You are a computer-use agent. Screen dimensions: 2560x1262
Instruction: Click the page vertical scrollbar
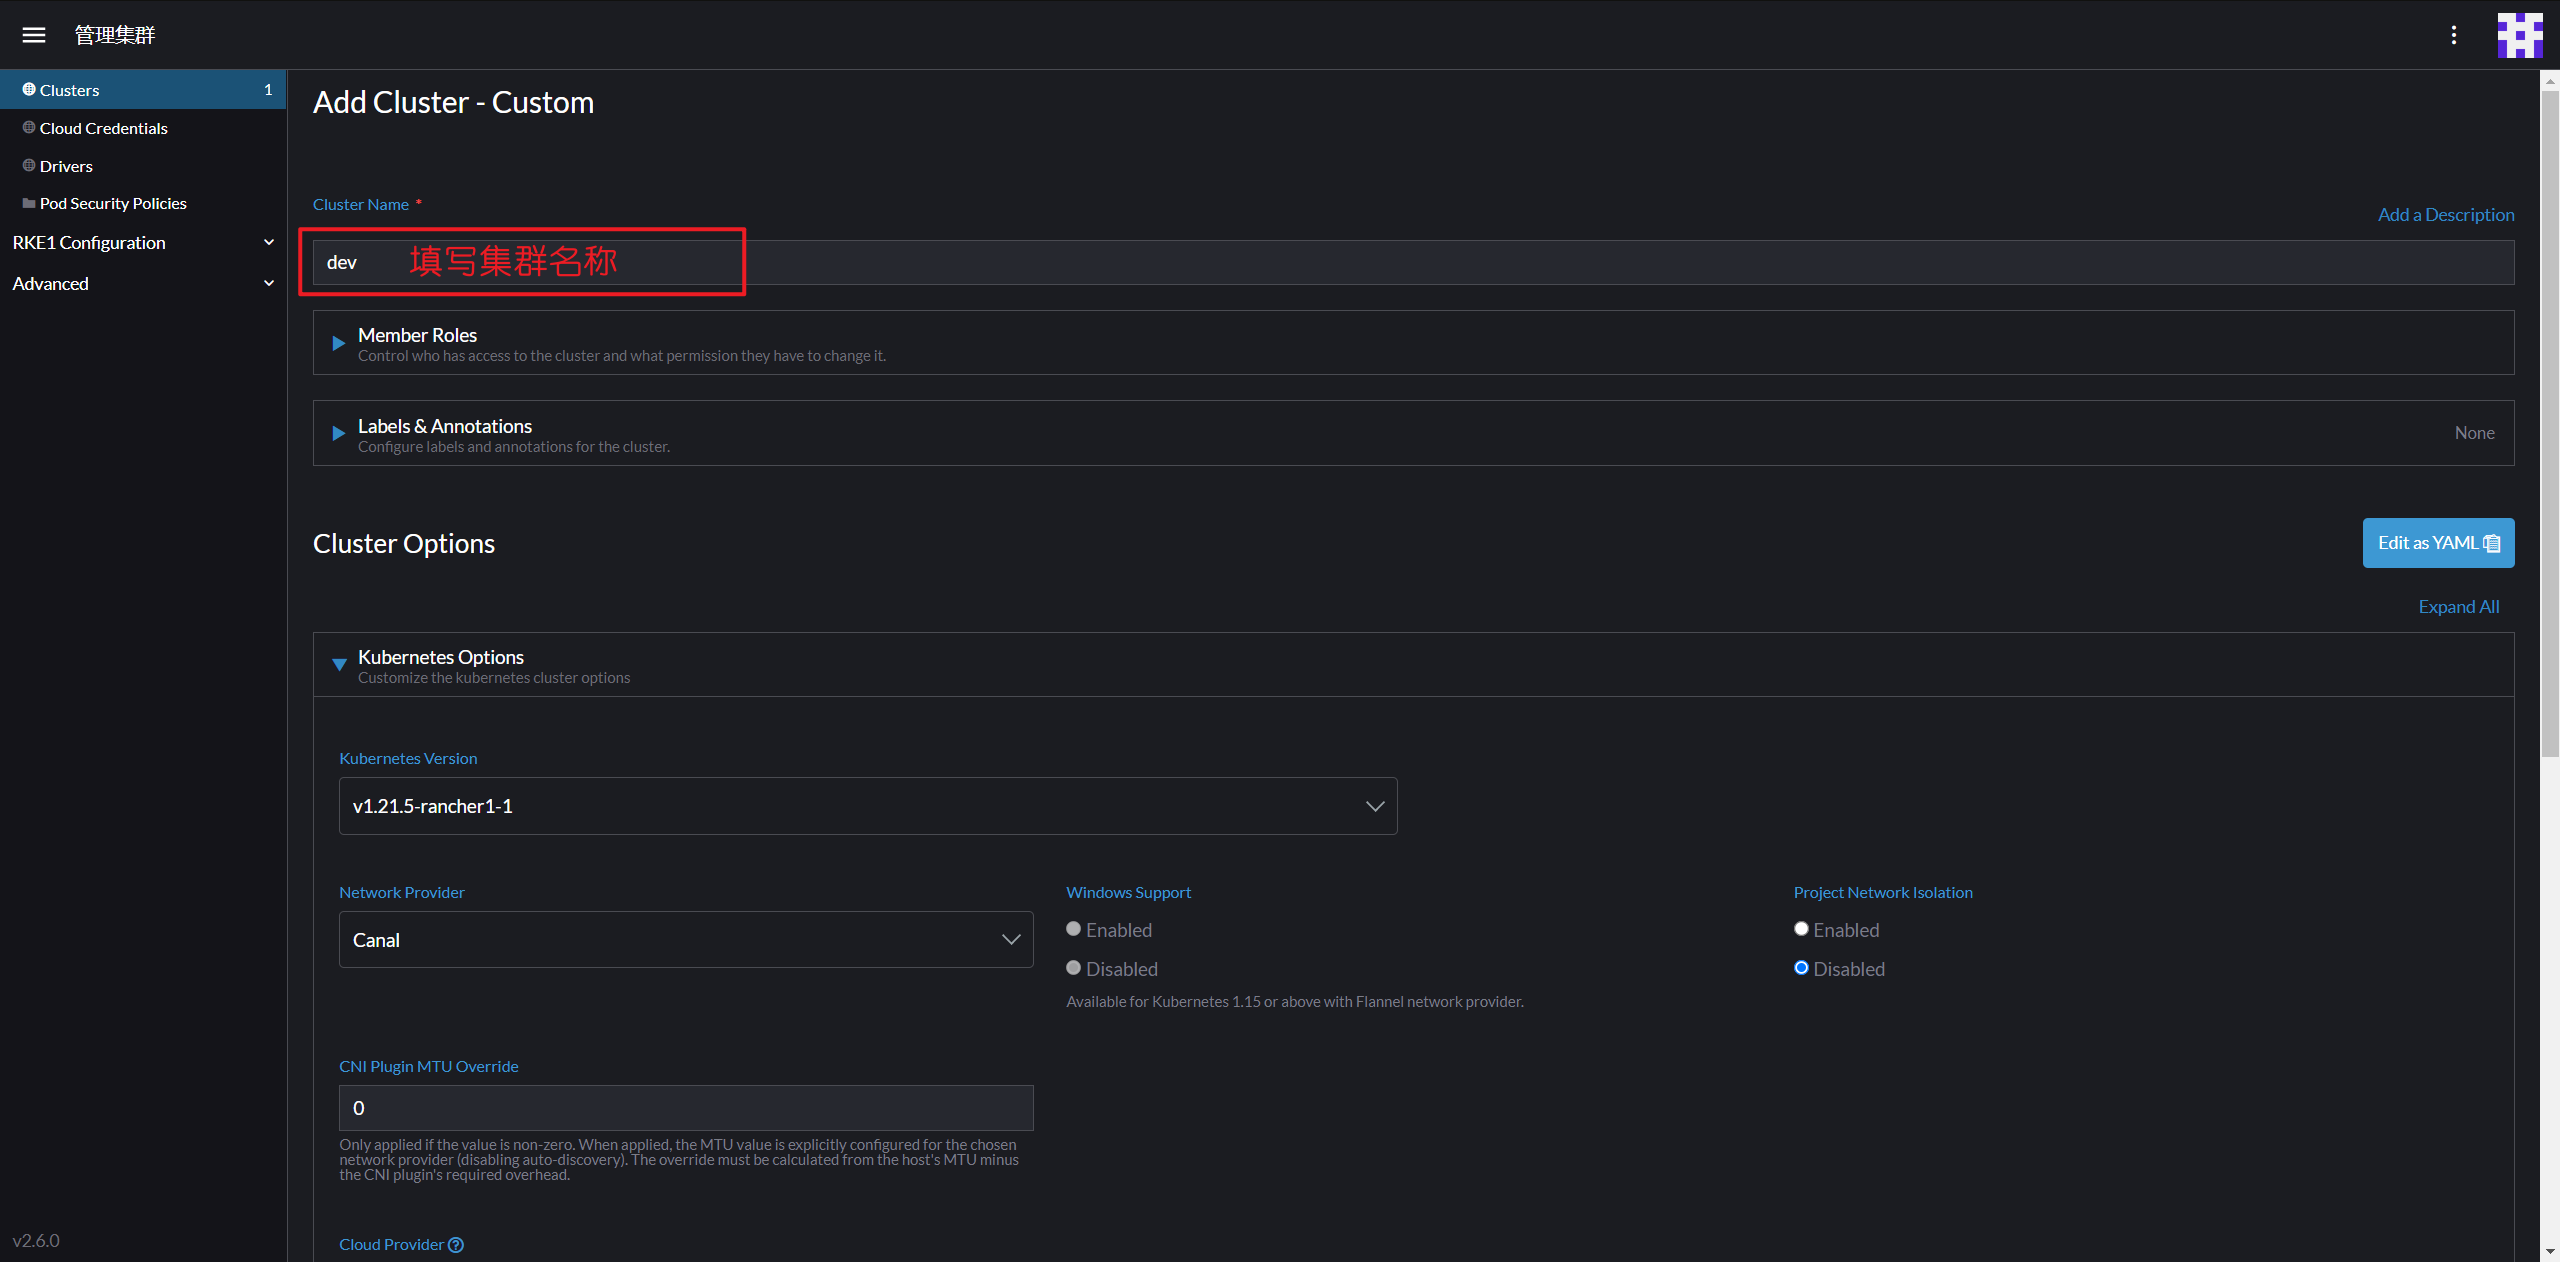click(2550, 425)
